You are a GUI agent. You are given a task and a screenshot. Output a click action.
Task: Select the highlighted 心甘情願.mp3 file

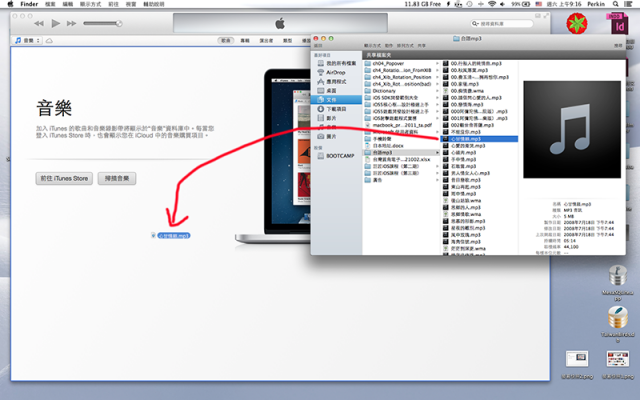480,139
